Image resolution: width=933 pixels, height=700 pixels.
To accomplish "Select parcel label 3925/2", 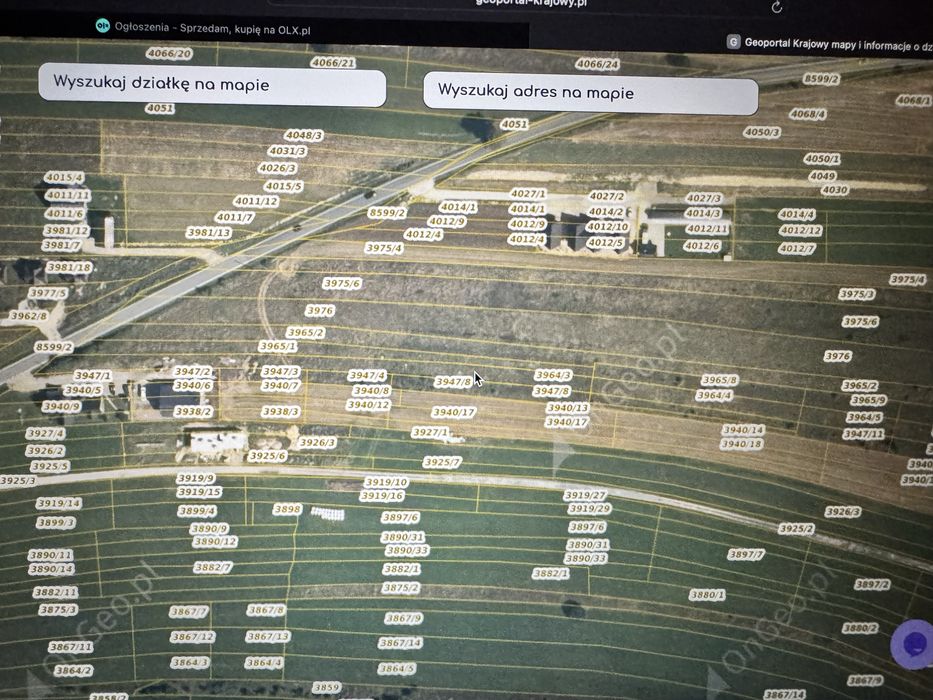I will (x=796, y=529).
